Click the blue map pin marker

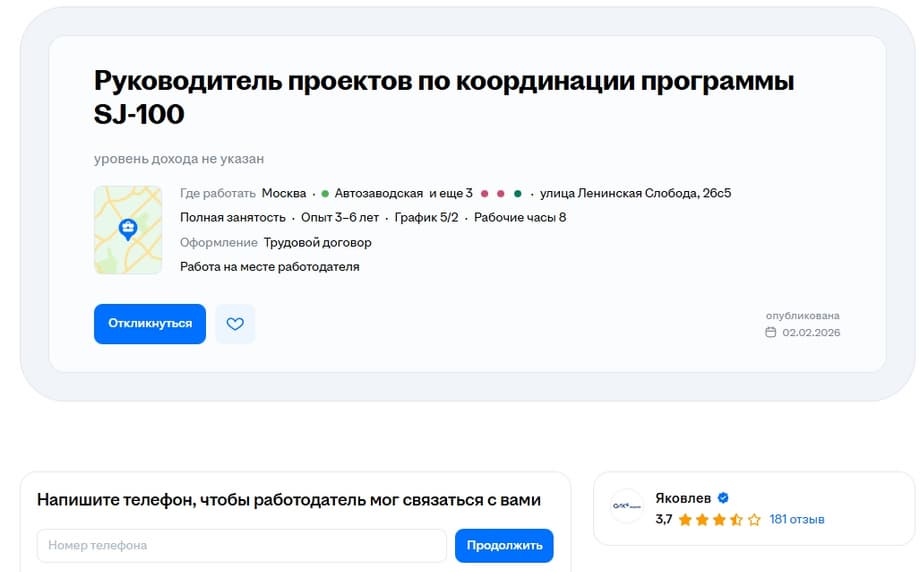click(x=128, y=229)
